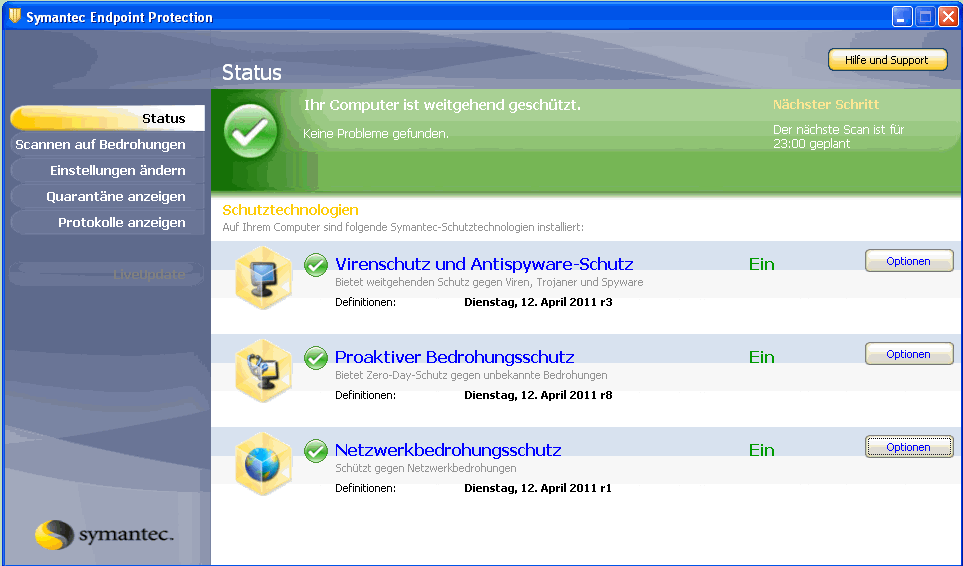
Task: Click green check beside Virenschutz und Antispyware-Schutz
Action: [316, 265]
